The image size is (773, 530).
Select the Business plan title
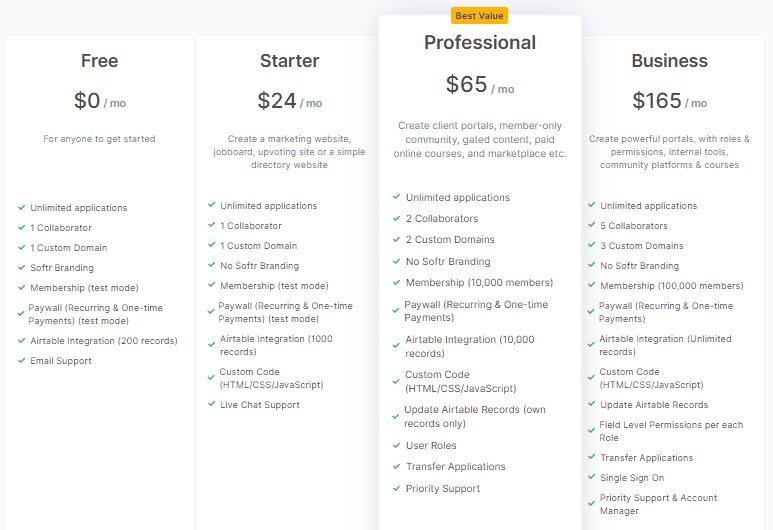point(670,61)
